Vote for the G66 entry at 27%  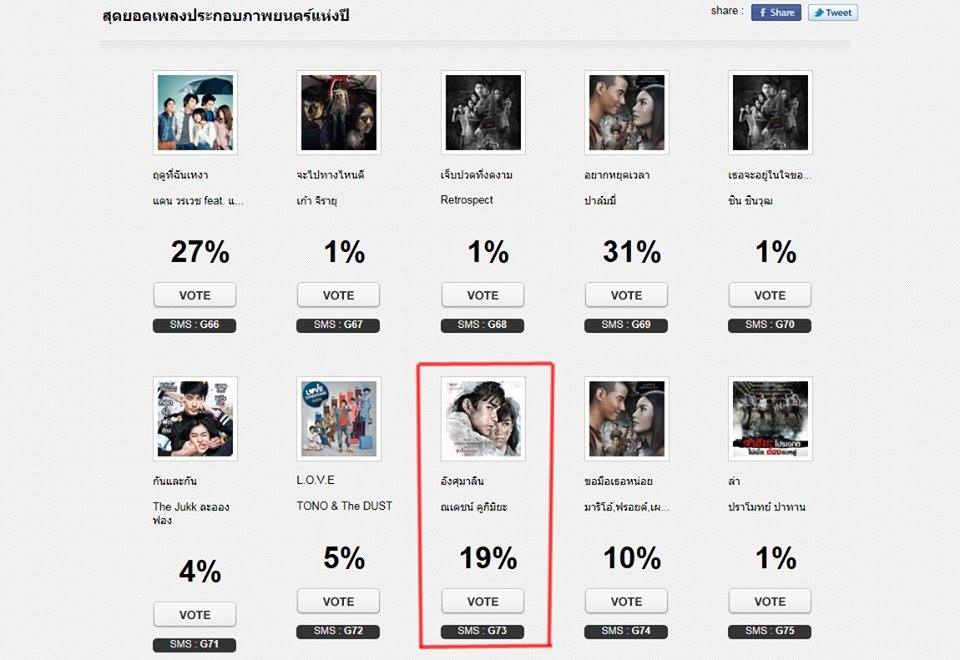click(x=195, y=295)
